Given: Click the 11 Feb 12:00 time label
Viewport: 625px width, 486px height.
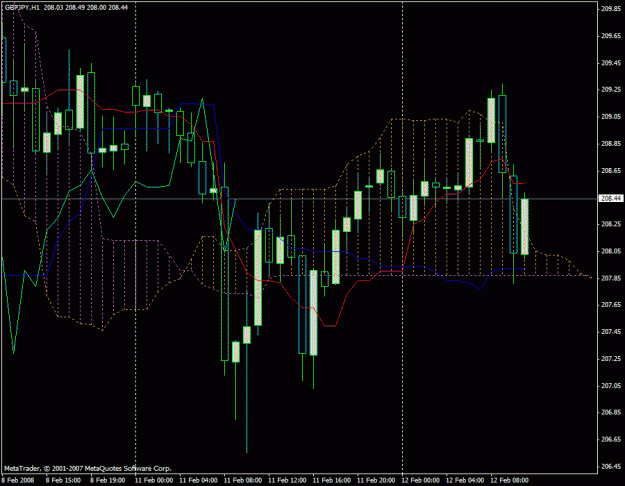Looking at the screenshot, I should (x=287, y=480).
